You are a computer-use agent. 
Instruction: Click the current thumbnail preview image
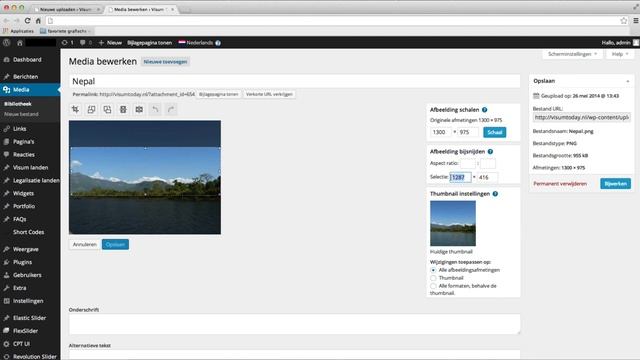click(453, 223)
